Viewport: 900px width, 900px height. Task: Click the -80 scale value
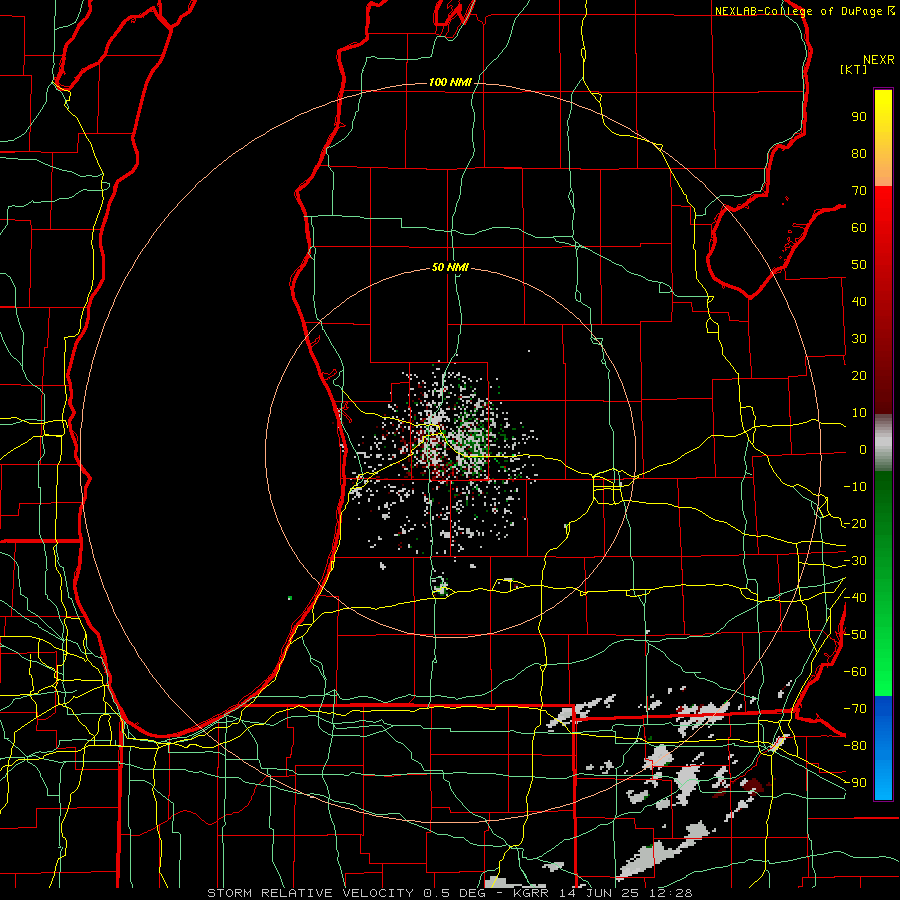(855, 746)
